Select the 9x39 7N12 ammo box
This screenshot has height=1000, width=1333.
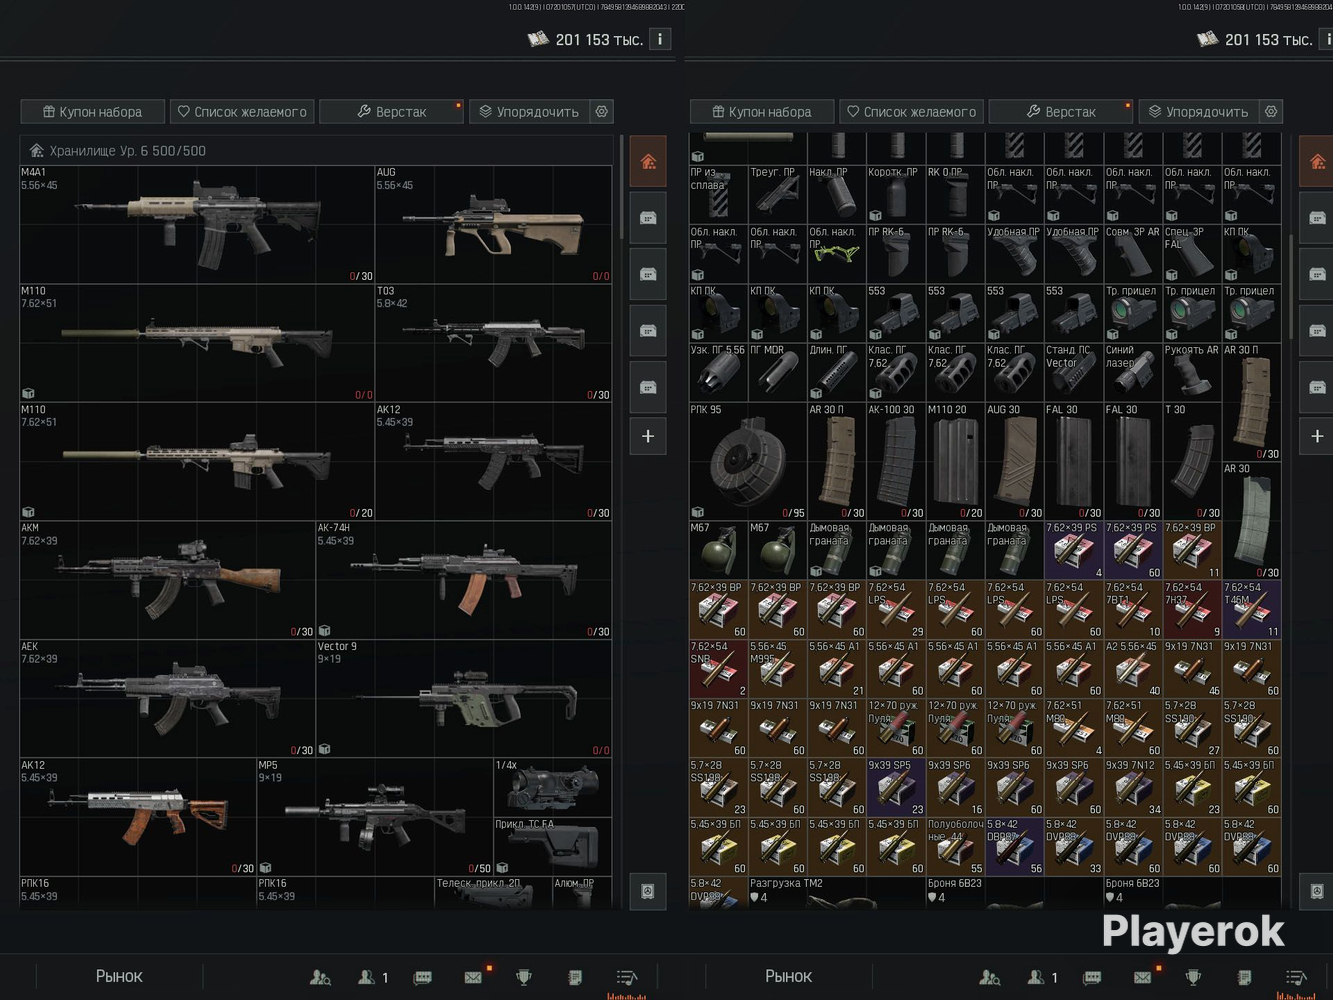point(1133,787)
